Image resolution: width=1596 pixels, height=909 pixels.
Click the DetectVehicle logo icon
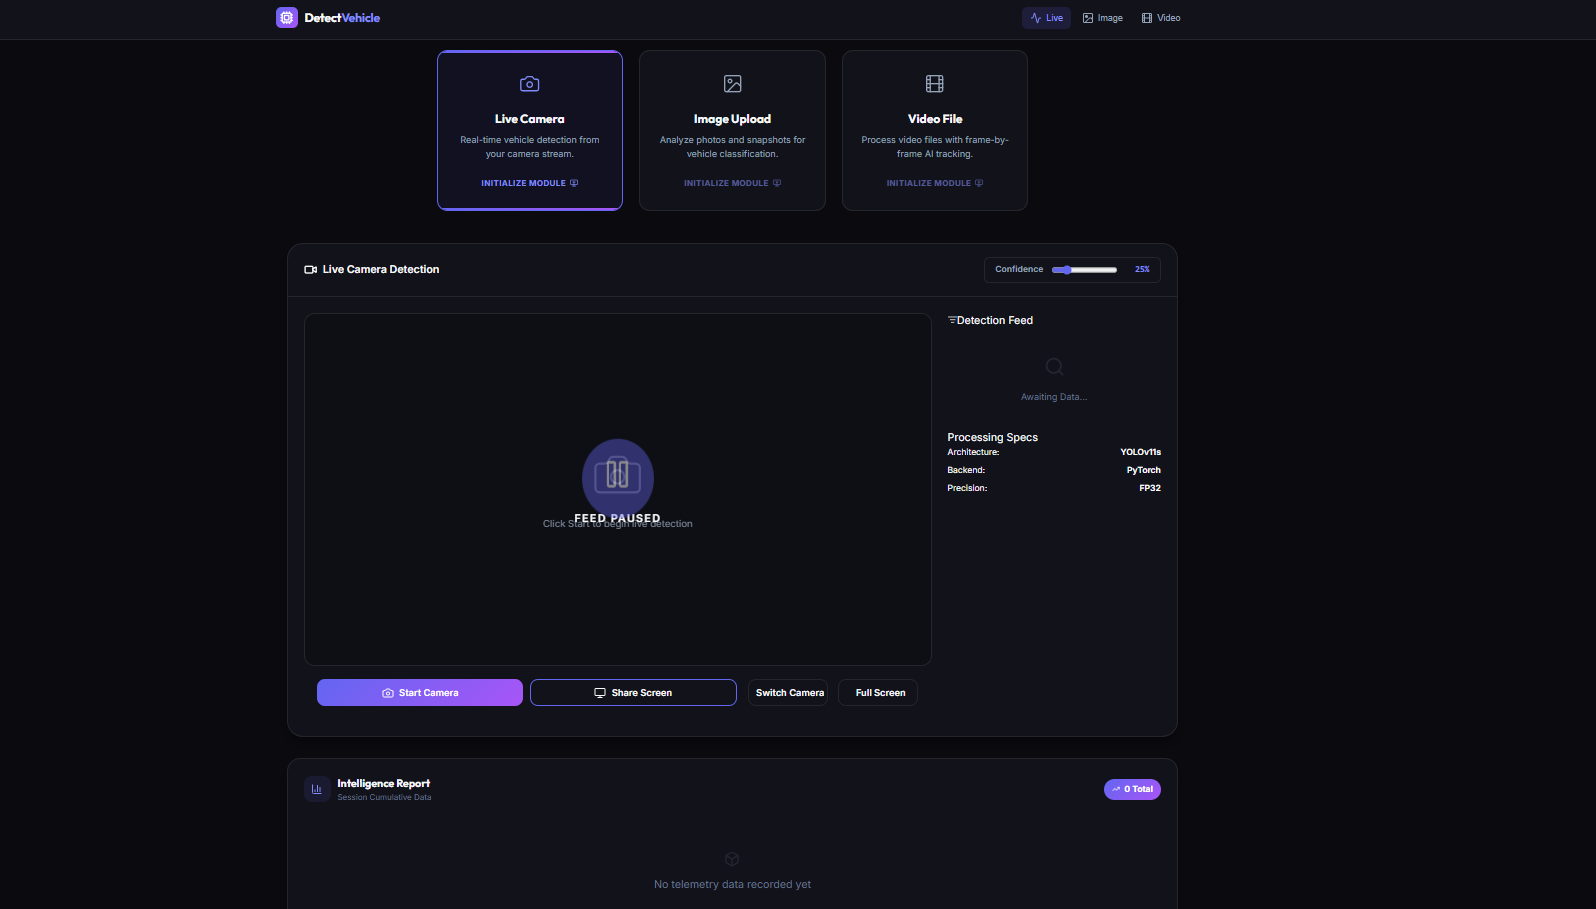[287, 18]
